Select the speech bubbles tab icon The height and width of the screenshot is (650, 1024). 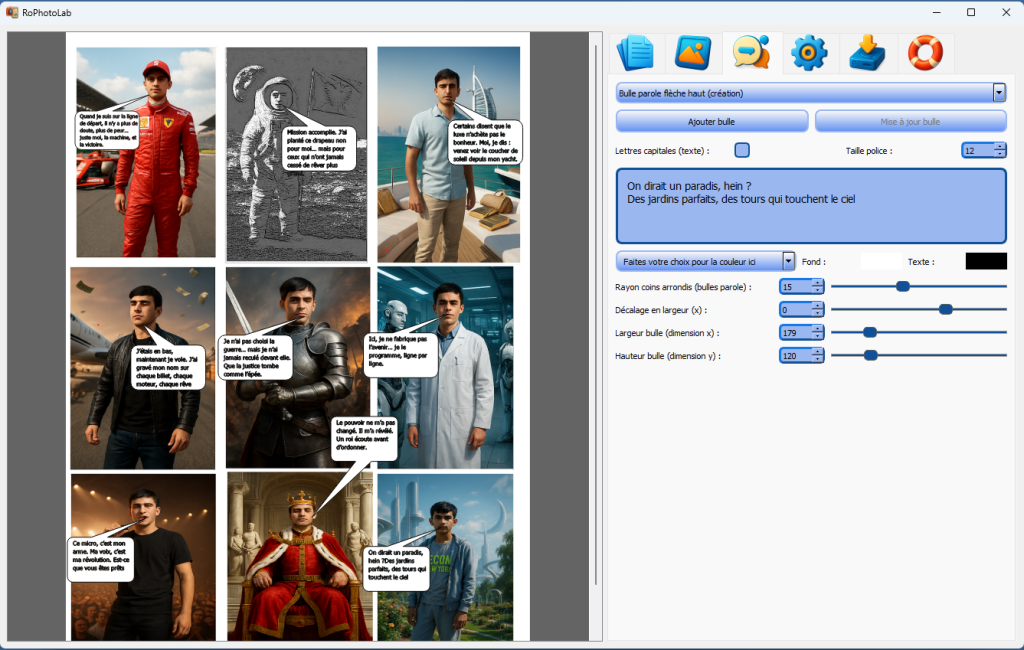tap(751, 53)
